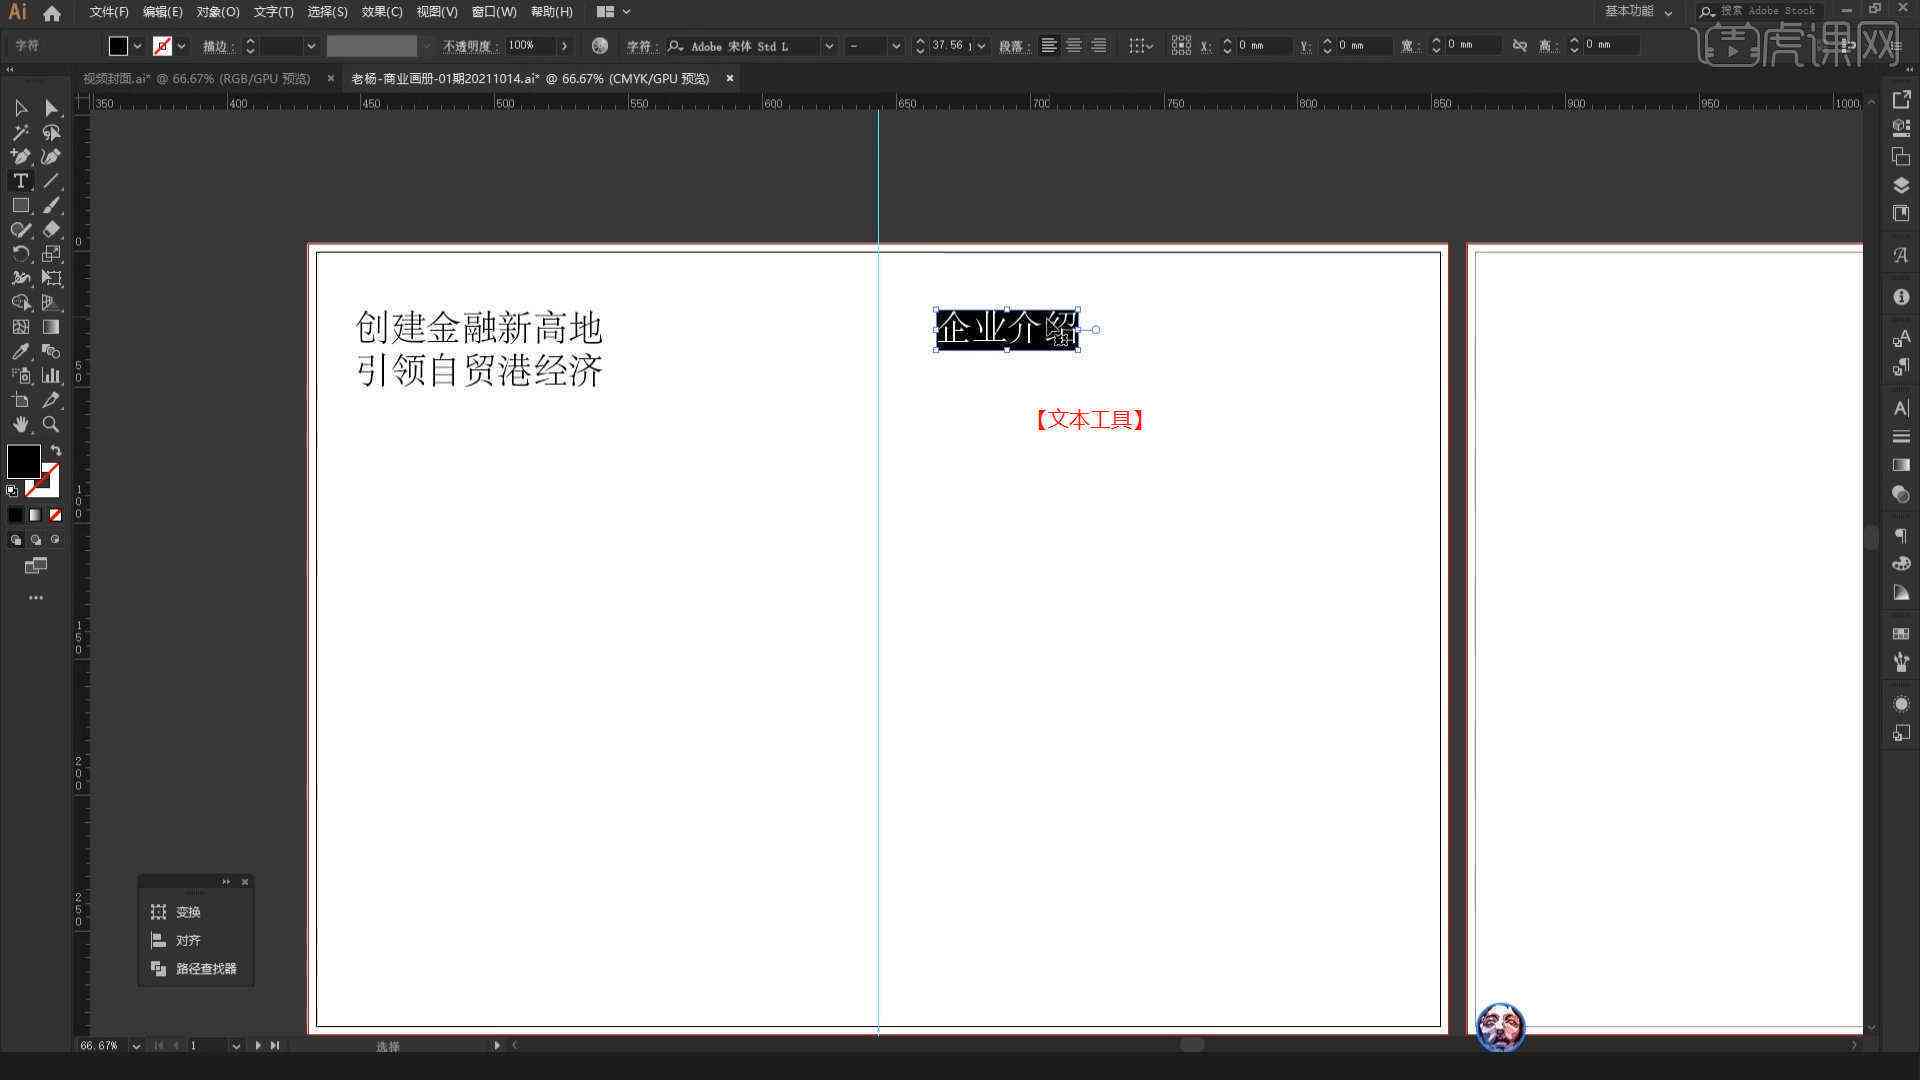Open Adobe 宋体 font family dropdown
This screenshot has width=1920, height=1080.
(828, 46)
